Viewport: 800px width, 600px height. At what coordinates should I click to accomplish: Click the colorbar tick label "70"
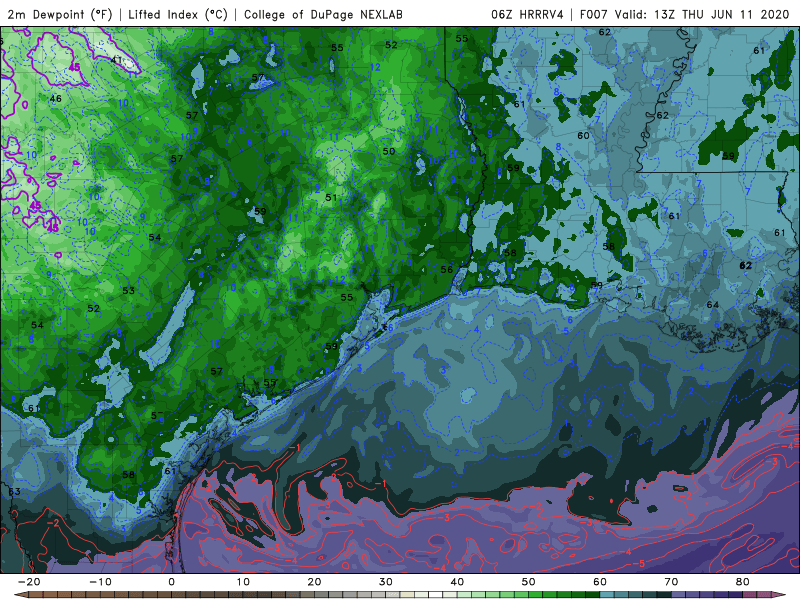pos(671,582)
